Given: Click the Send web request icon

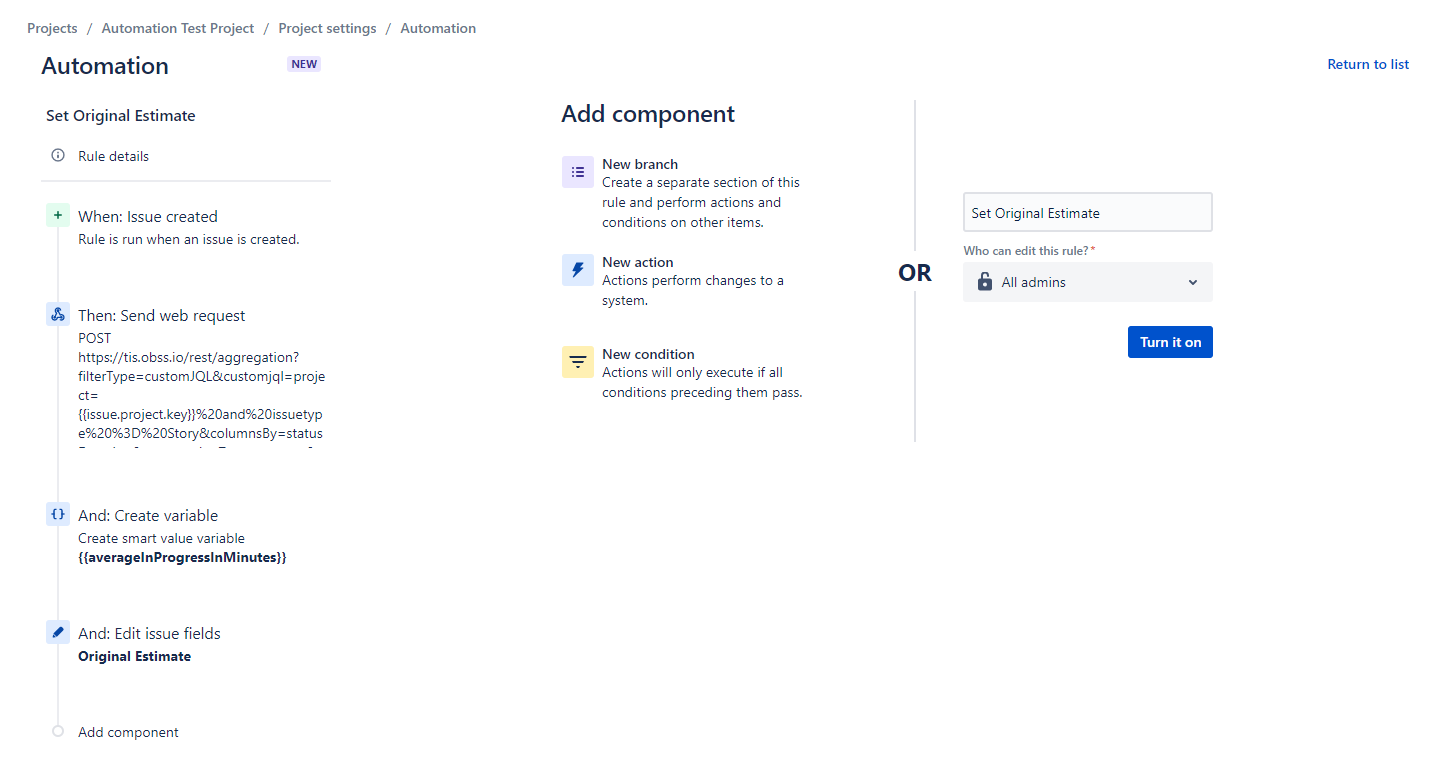Looking at the screenshot, I should [58, 314].
